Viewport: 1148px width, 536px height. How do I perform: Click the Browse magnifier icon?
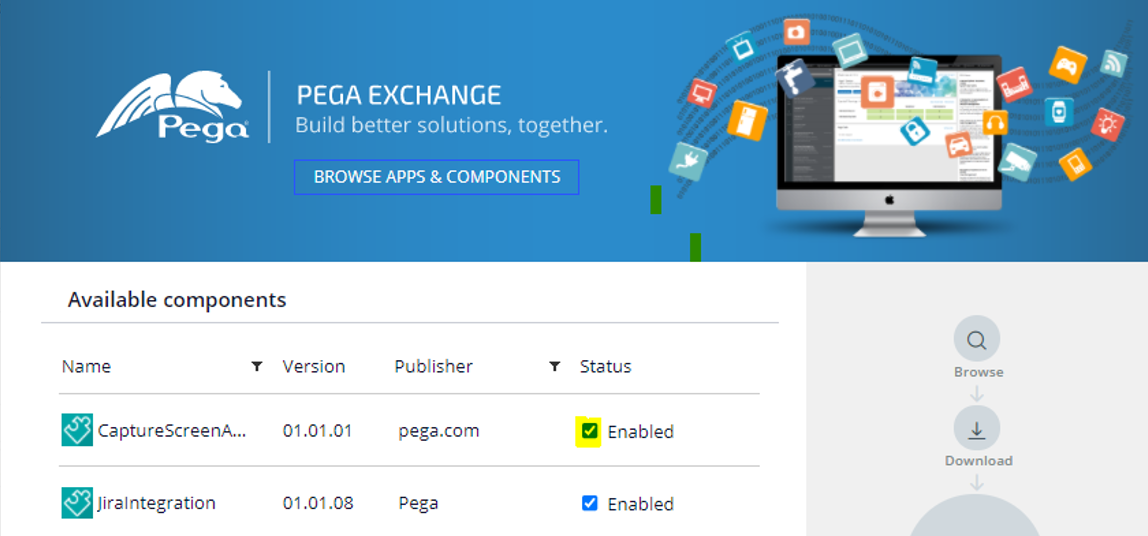tap(977, 340)
